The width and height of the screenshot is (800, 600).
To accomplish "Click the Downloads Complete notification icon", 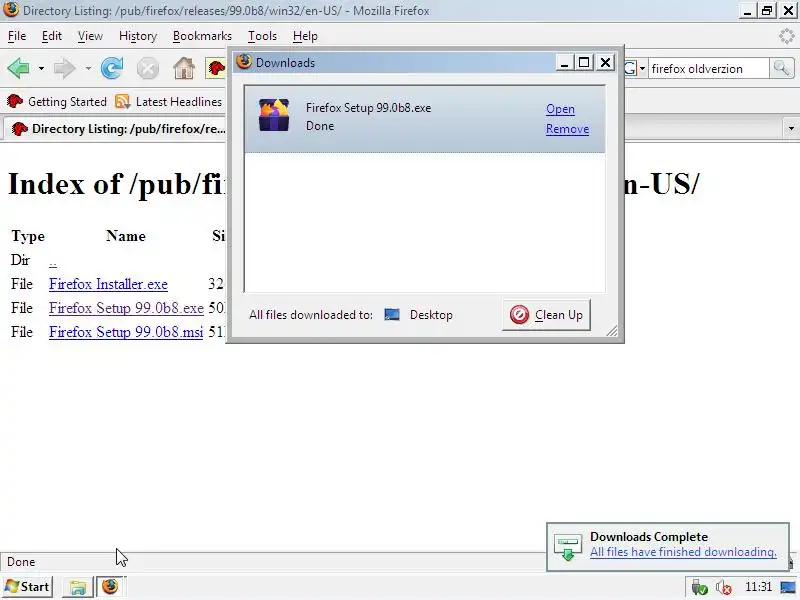I will [x=567, y=547].
